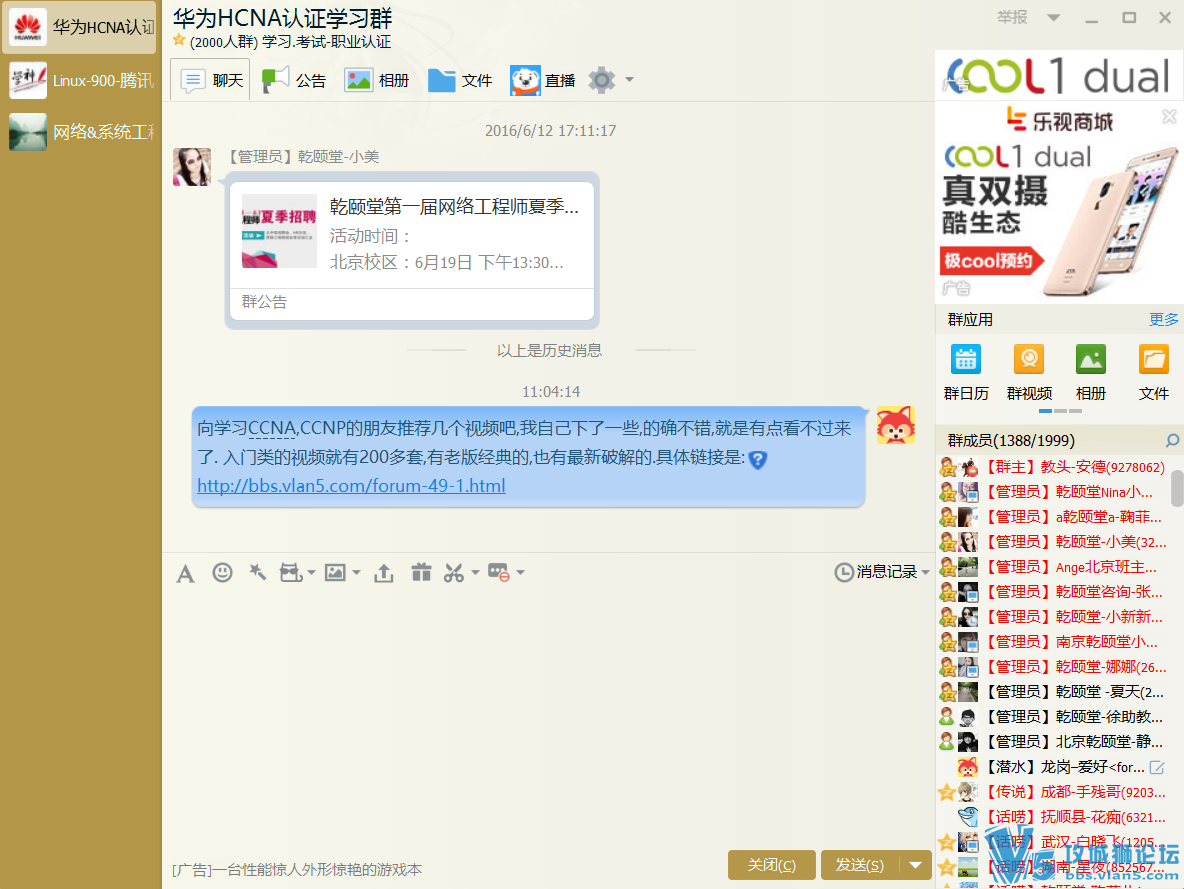Expand the screenshot scissors dropdown arrow
This screenshot has height=889, width=1184.
[x=475, y=573]
